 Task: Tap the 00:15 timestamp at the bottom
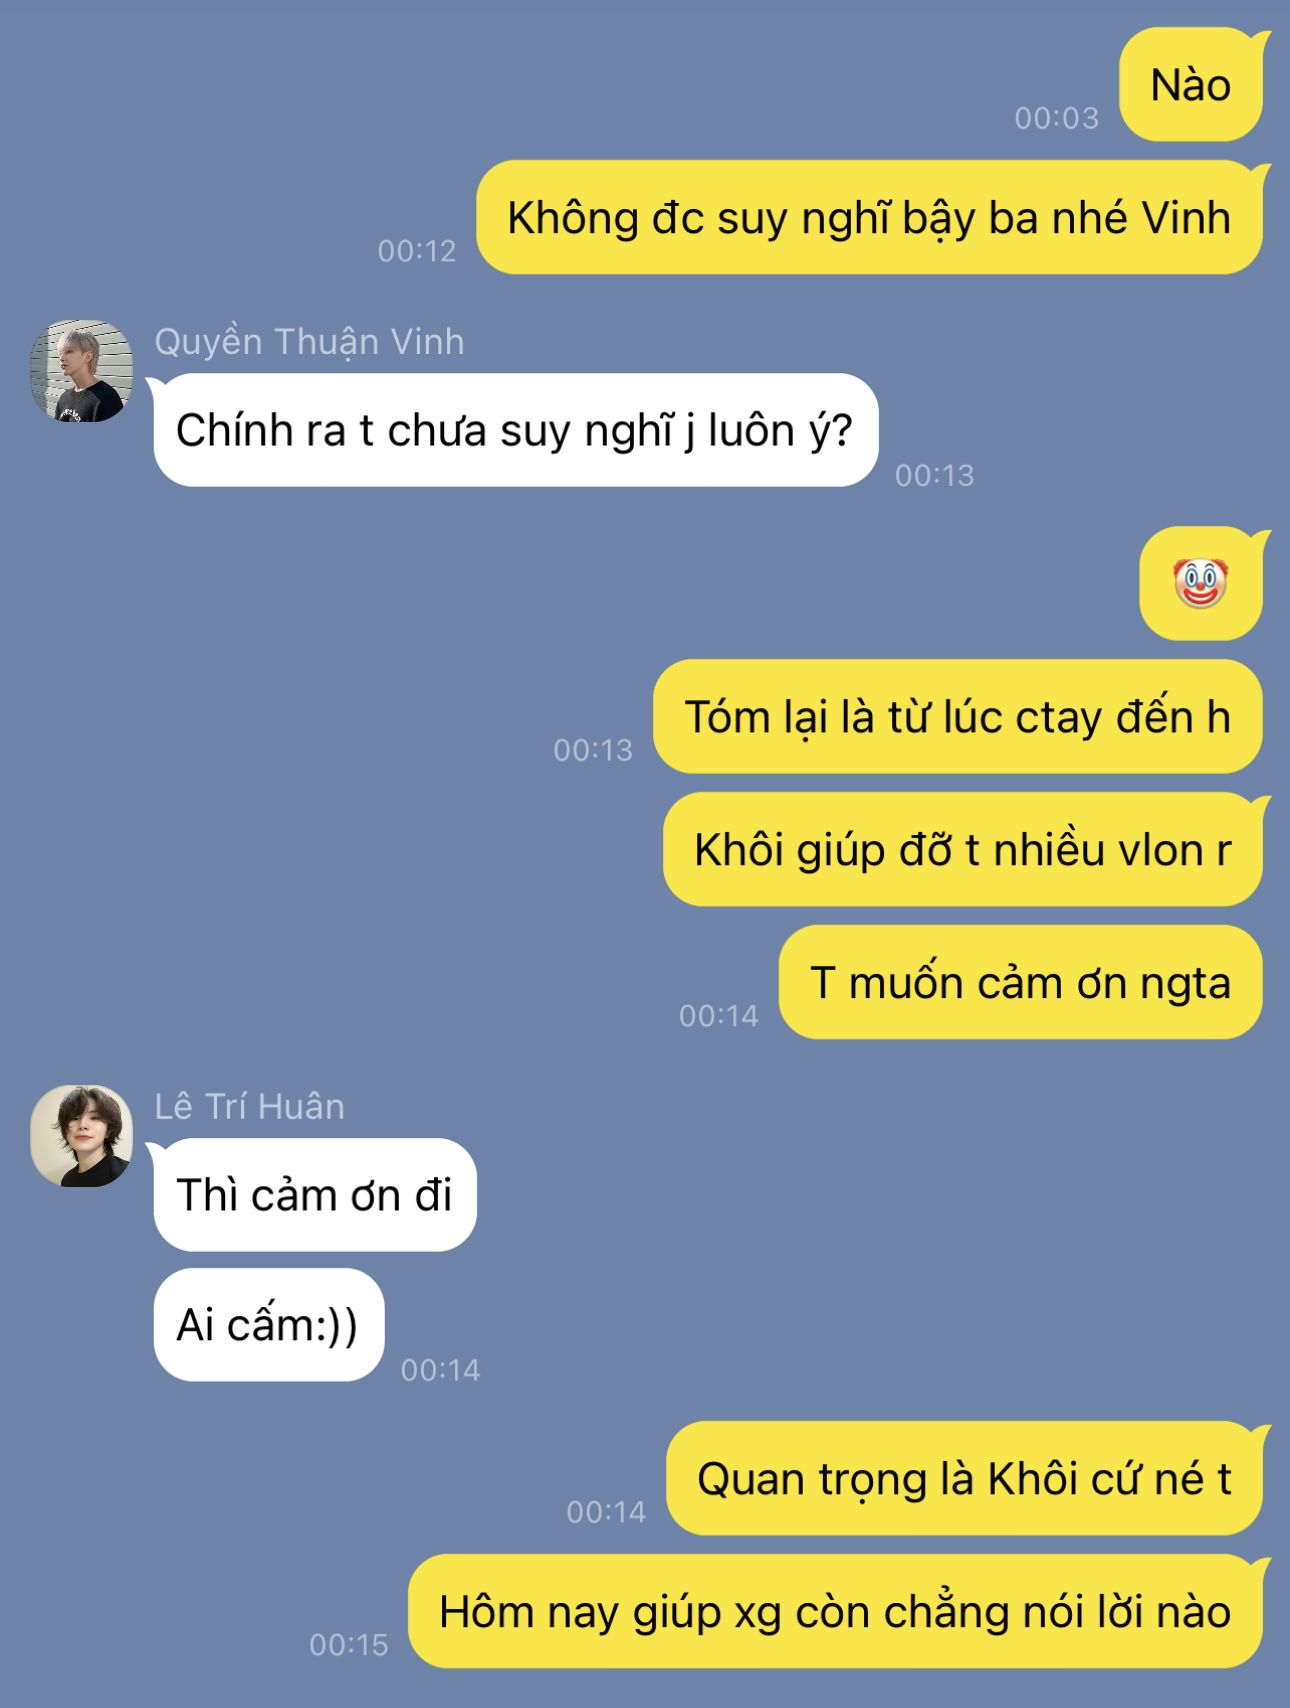click(x=348, y=1644)
